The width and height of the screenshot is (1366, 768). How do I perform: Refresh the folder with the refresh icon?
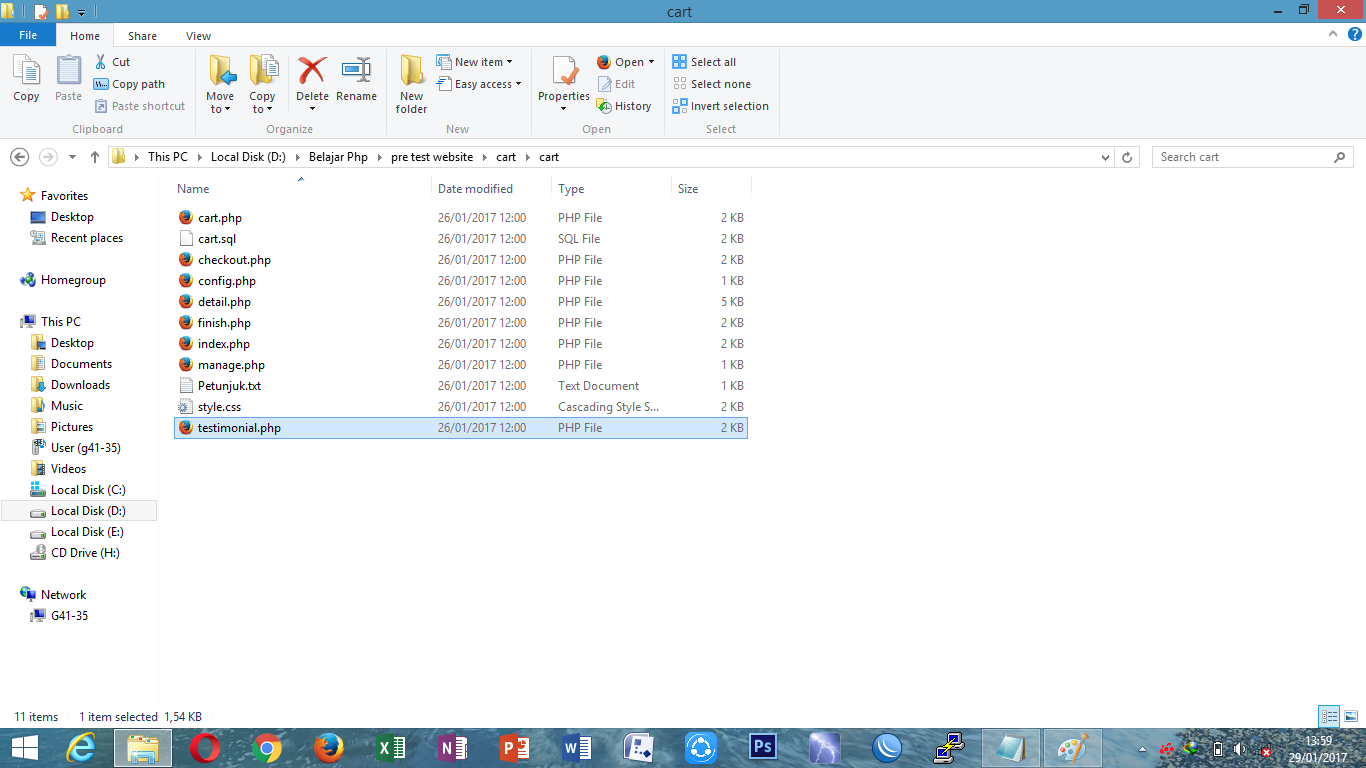click(1128, 157)
